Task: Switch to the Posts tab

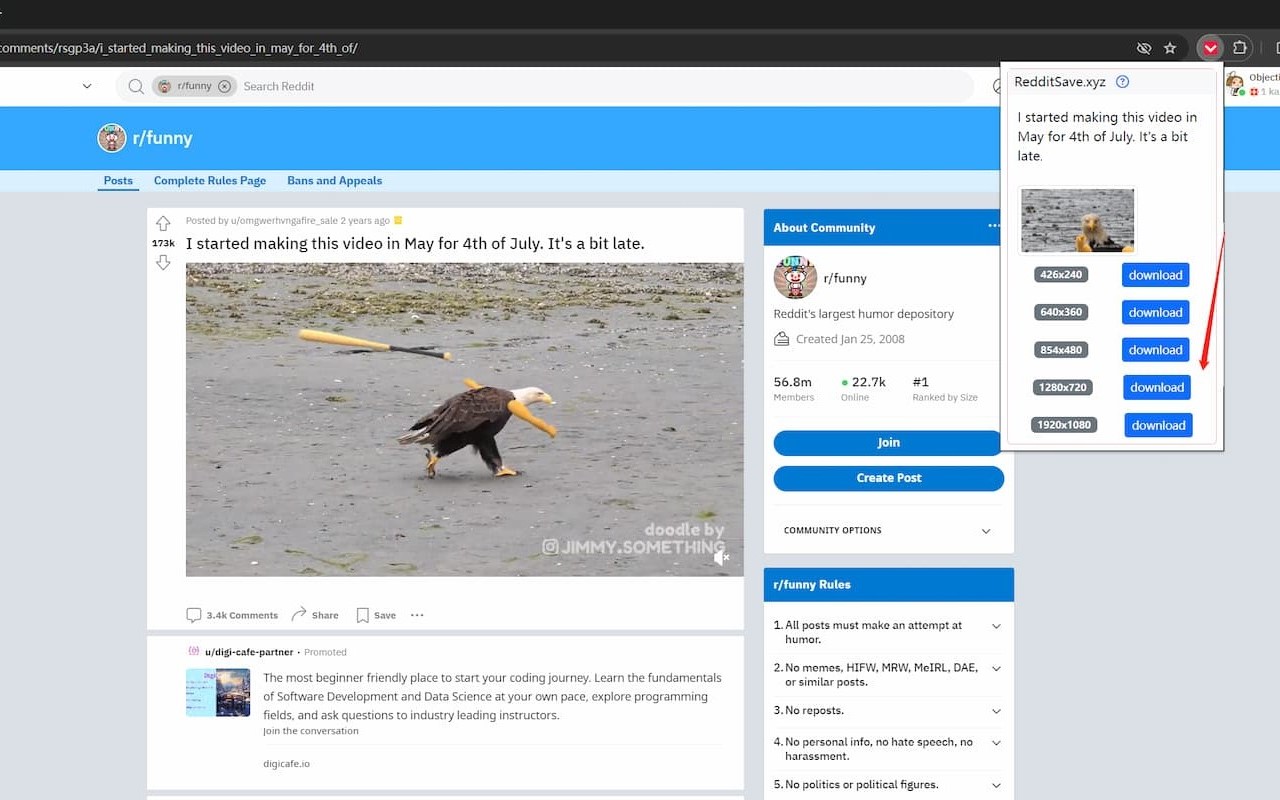Action: point(118,181)
